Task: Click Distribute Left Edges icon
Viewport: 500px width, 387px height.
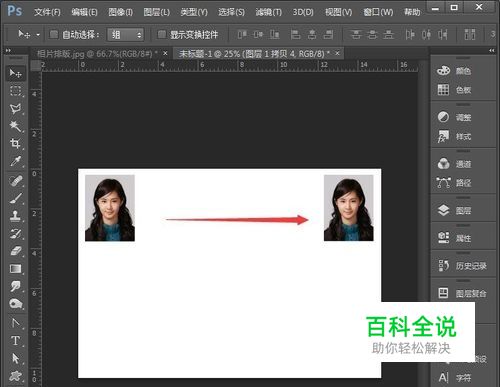Action: [x=410, y=34]
